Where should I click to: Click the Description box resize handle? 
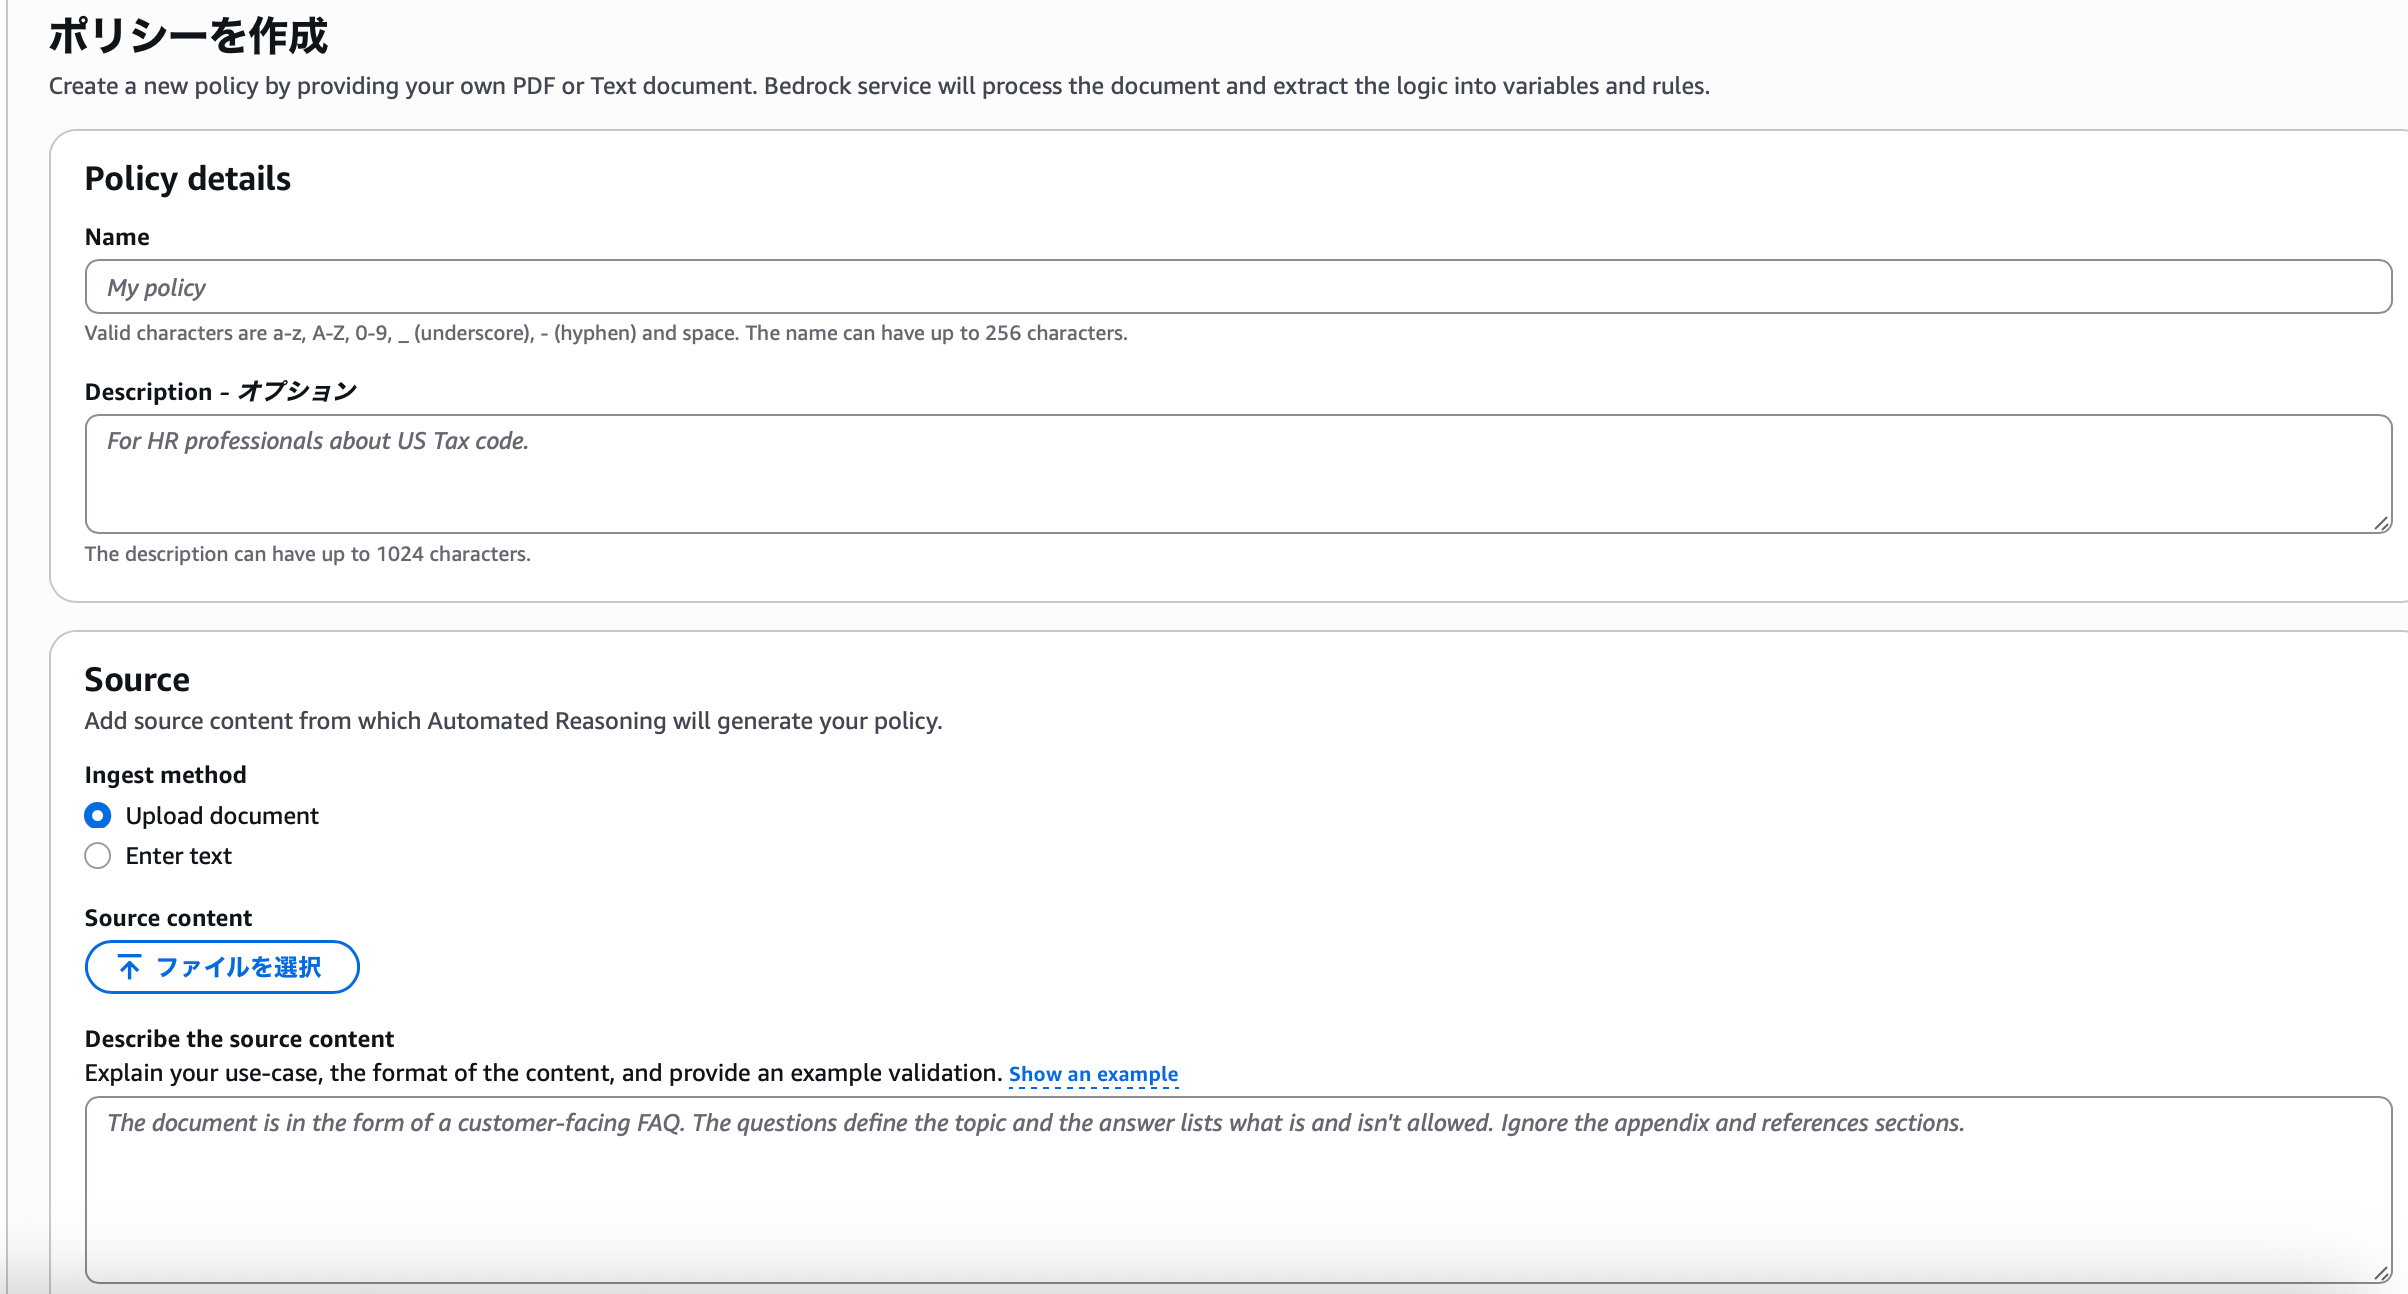click(2381, 523)
